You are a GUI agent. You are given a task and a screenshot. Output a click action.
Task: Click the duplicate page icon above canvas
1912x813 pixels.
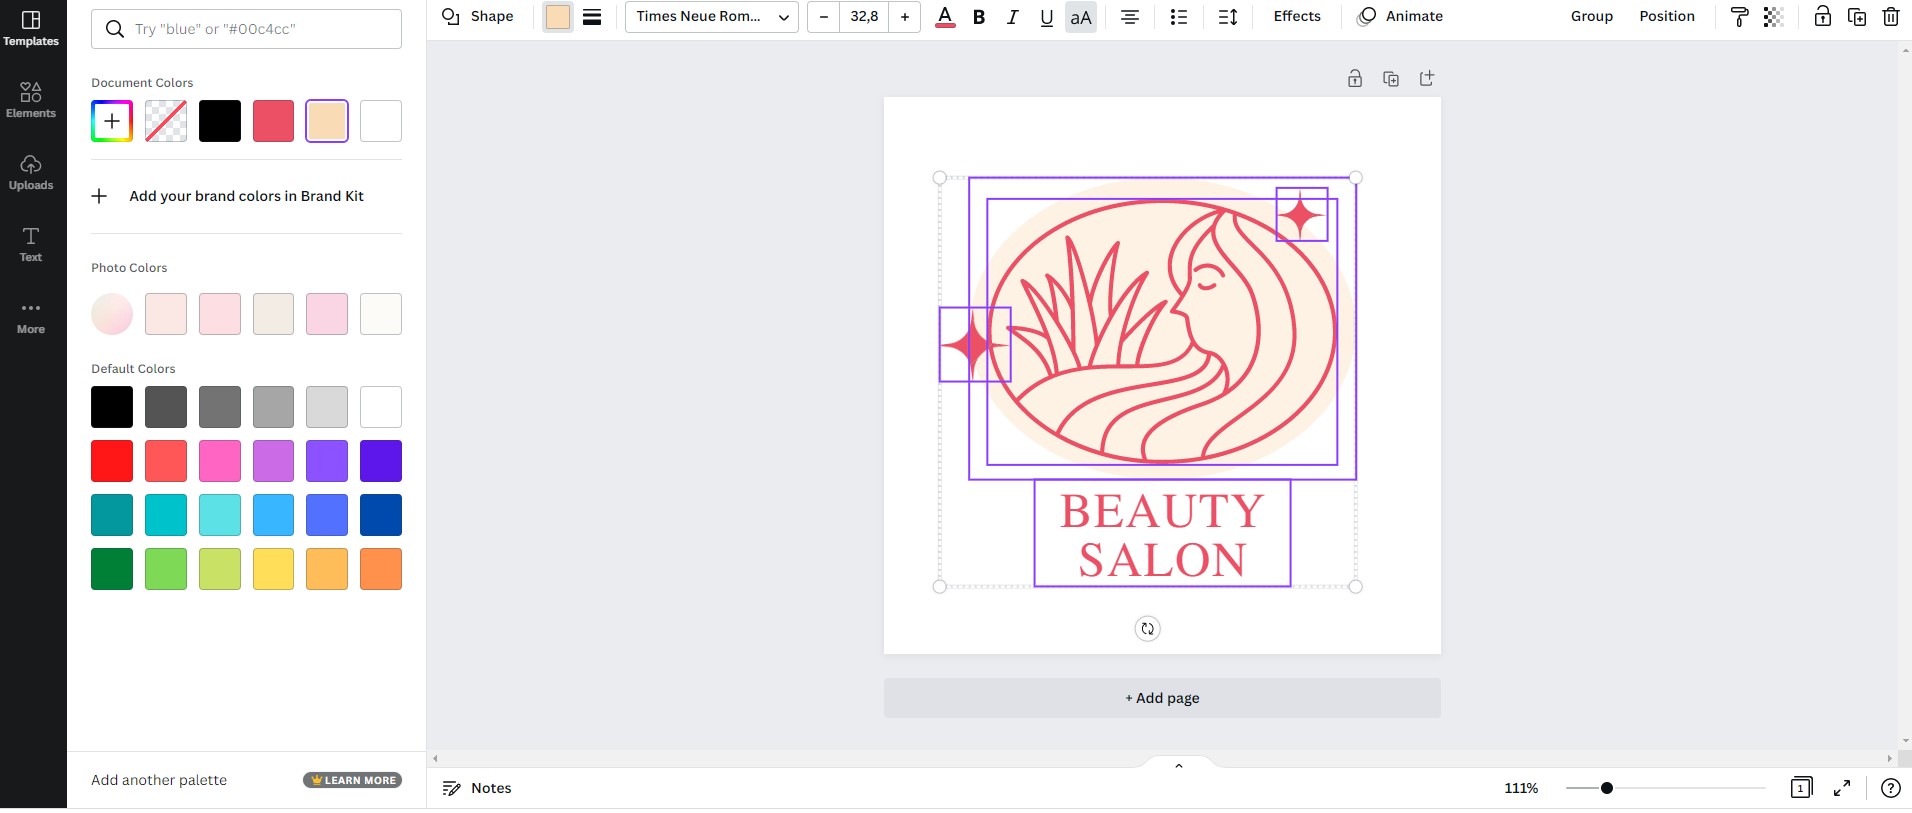tap(1390, 79)
